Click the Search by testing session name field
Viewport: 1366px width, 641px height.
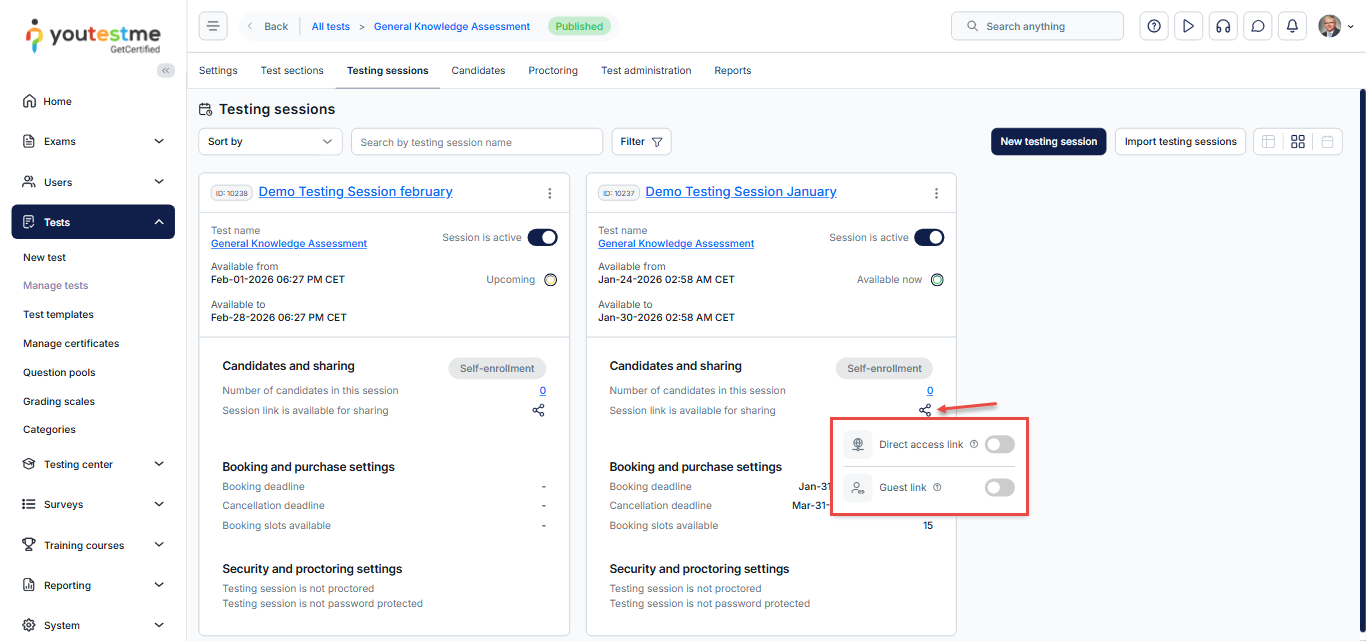477,142
